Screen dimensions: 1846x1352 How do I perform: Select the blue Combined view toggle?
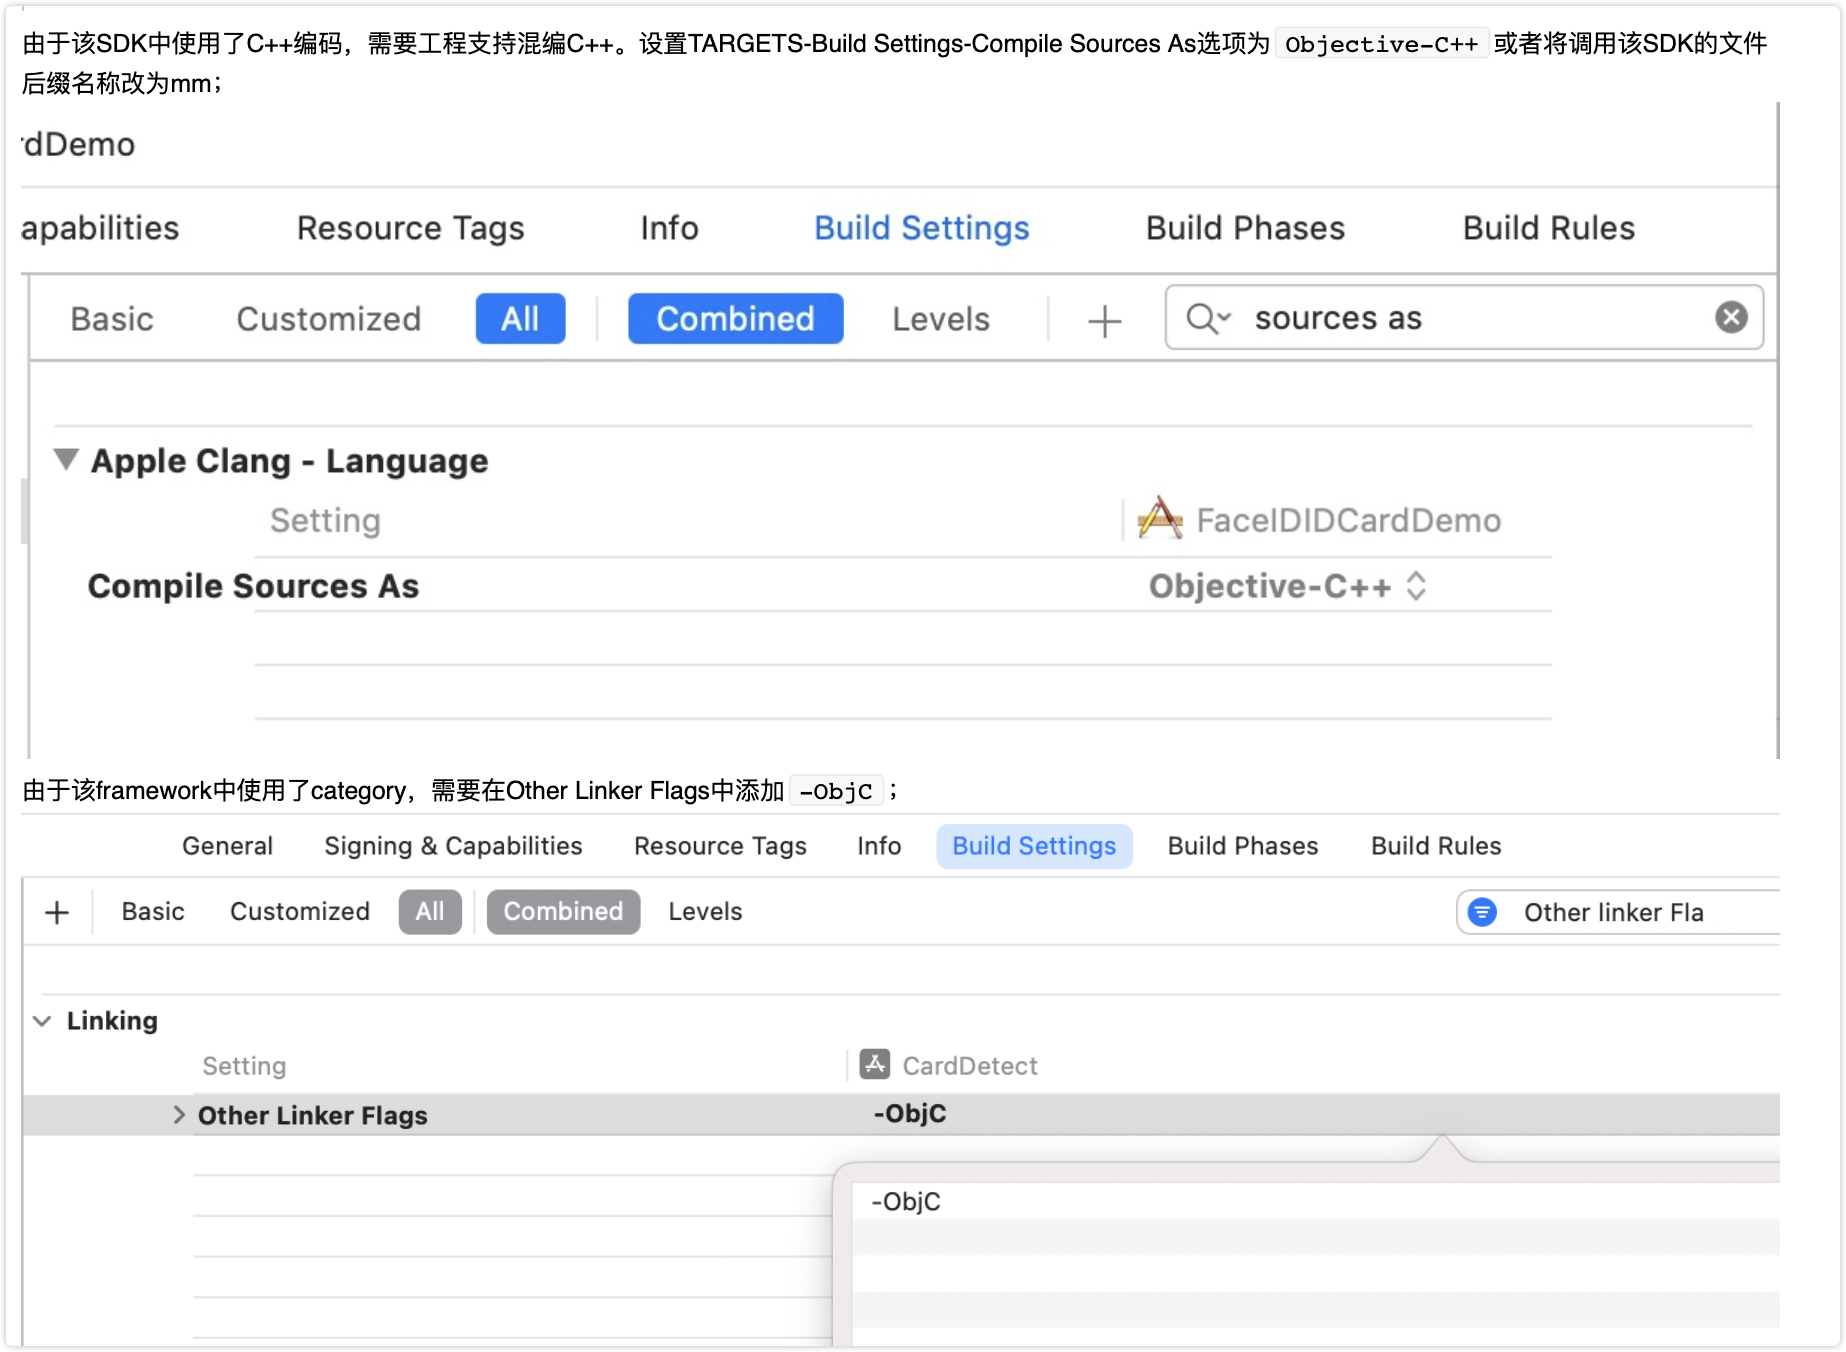(735, 319)
